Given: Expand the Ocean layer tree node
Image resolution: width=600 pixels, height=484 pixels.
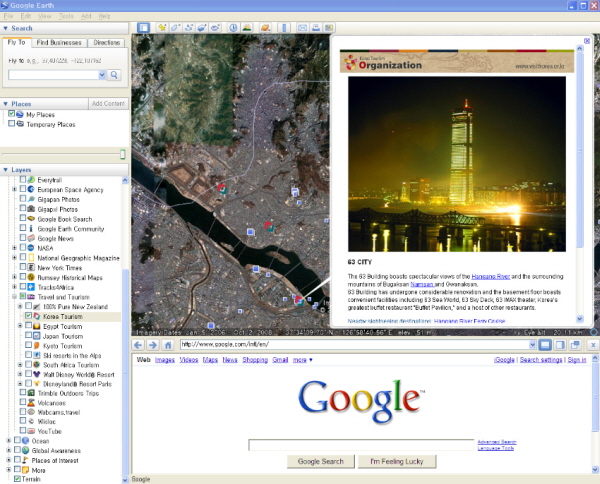Looking at the screenshot, I should pyautogui.click(x=7, y=440).
